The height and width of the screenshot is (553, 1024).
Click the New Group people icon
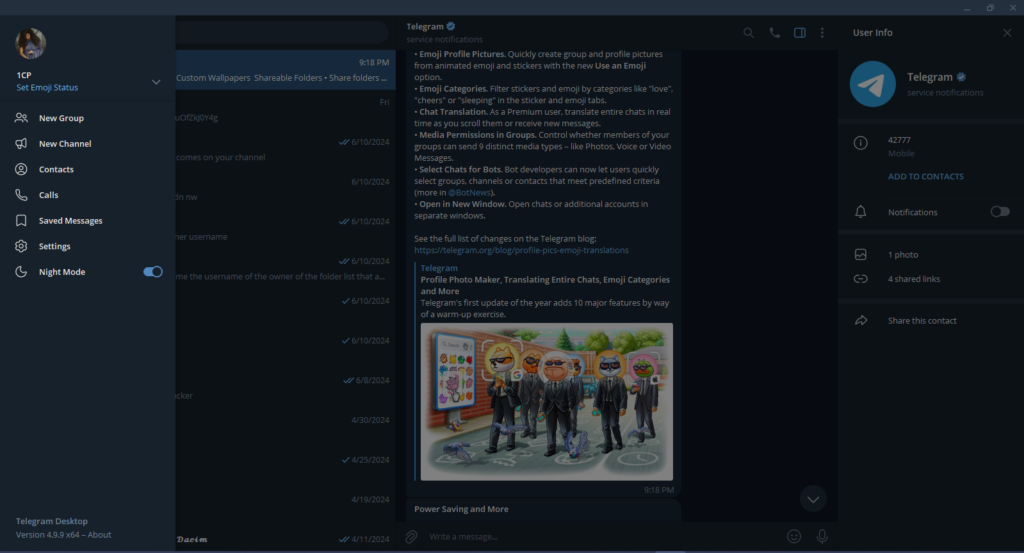(22, 118)
